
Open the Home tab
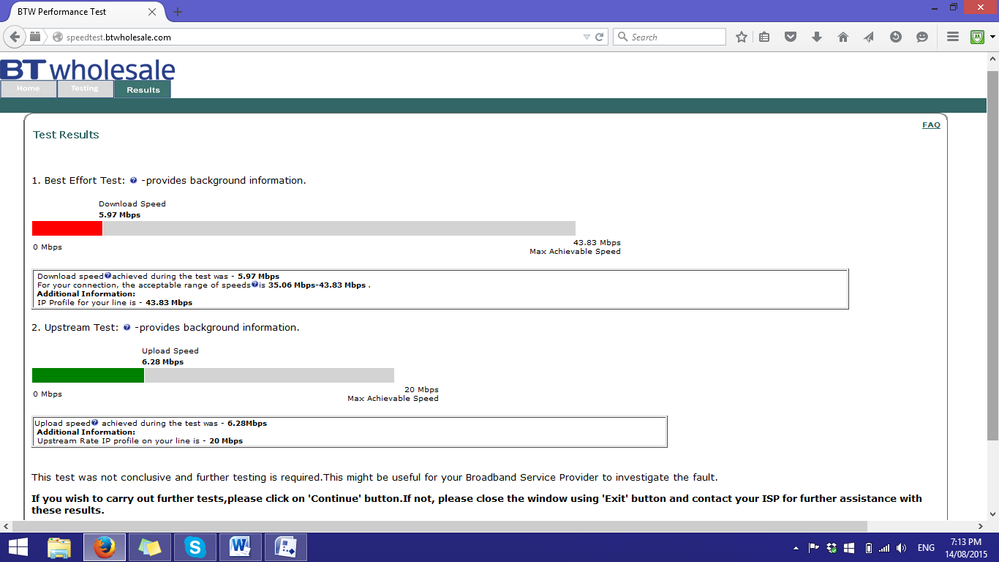28,89
